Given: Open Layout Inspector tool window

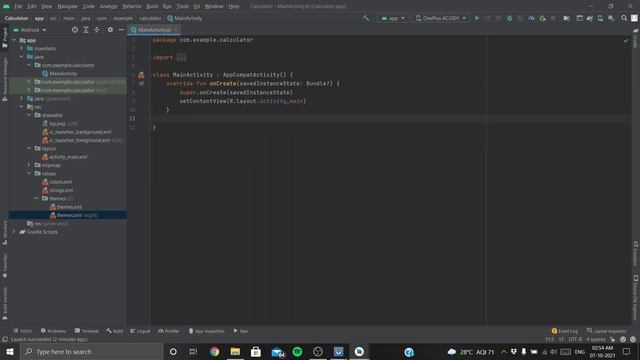Looking at the screenshot, I should pyautogui.click(x=607, y=331).
